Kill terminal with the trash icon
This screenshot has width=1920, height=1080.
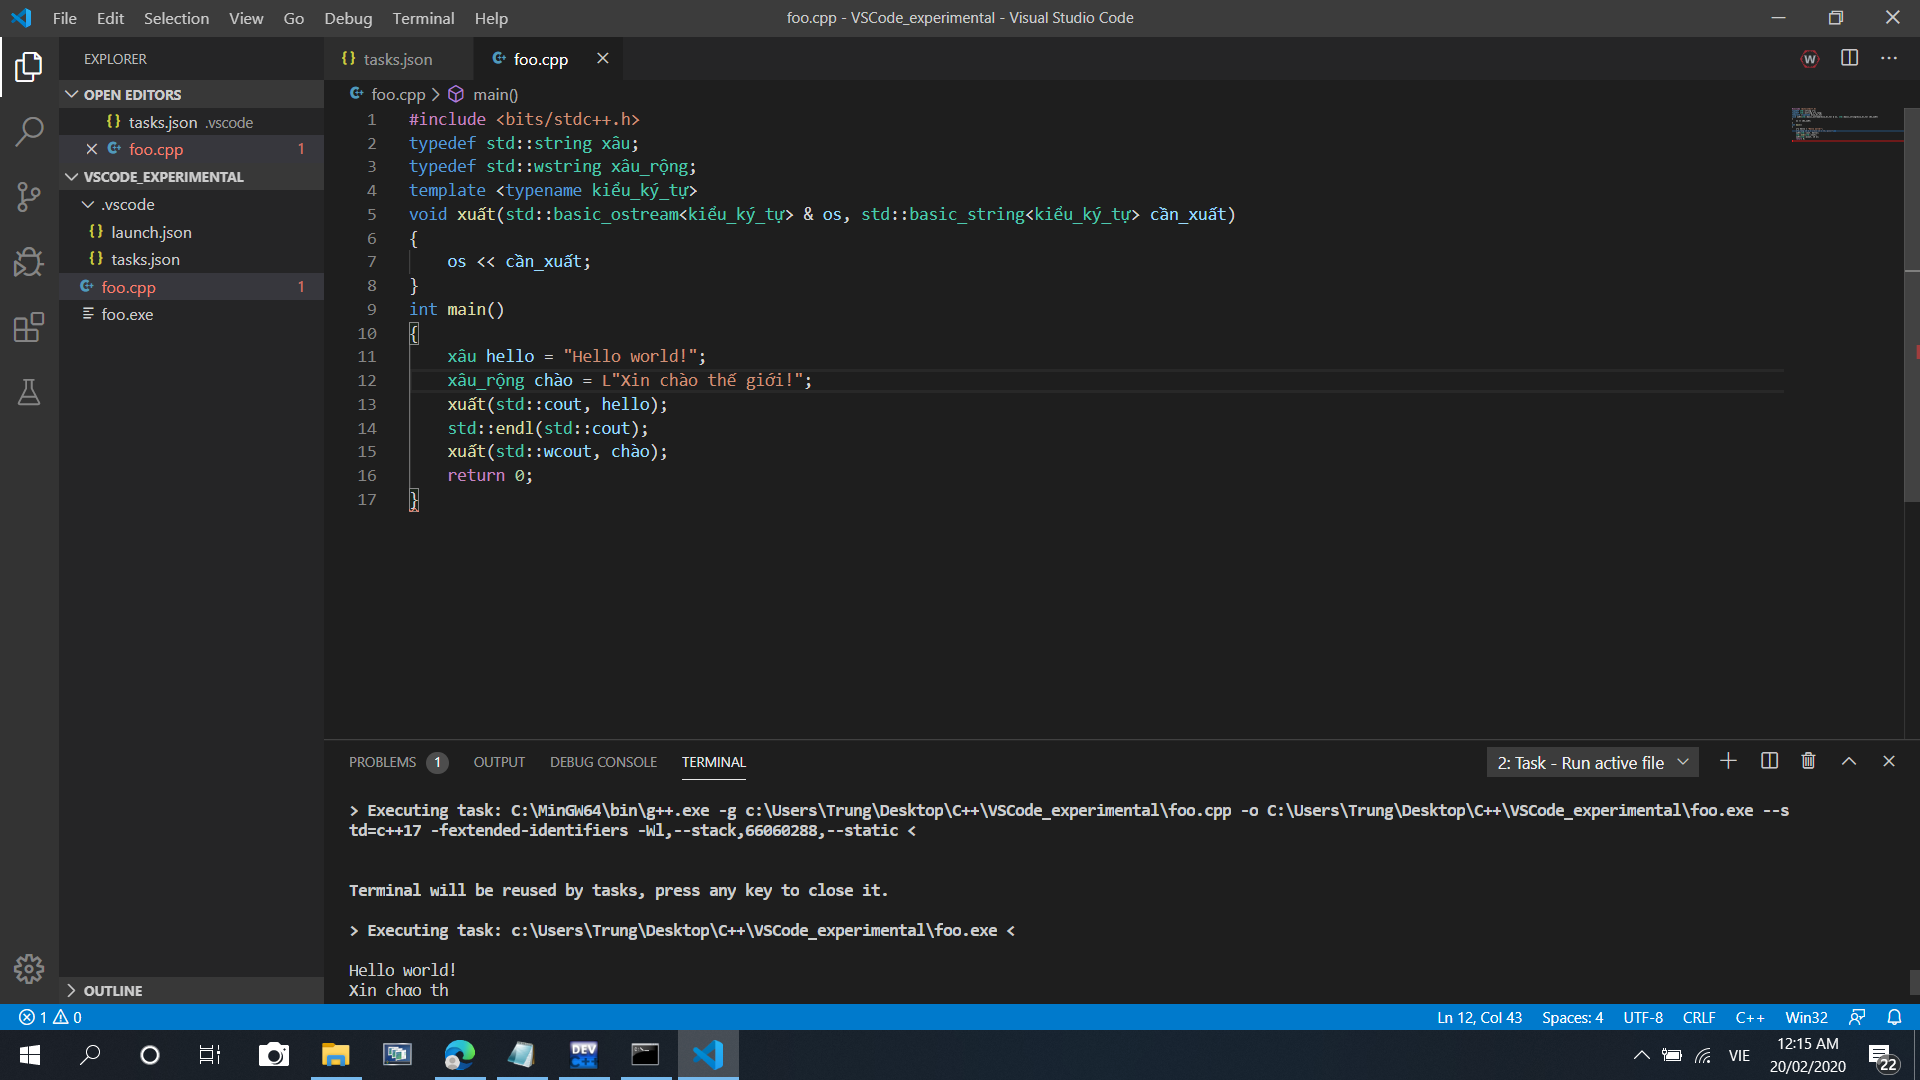point(1808,761)
